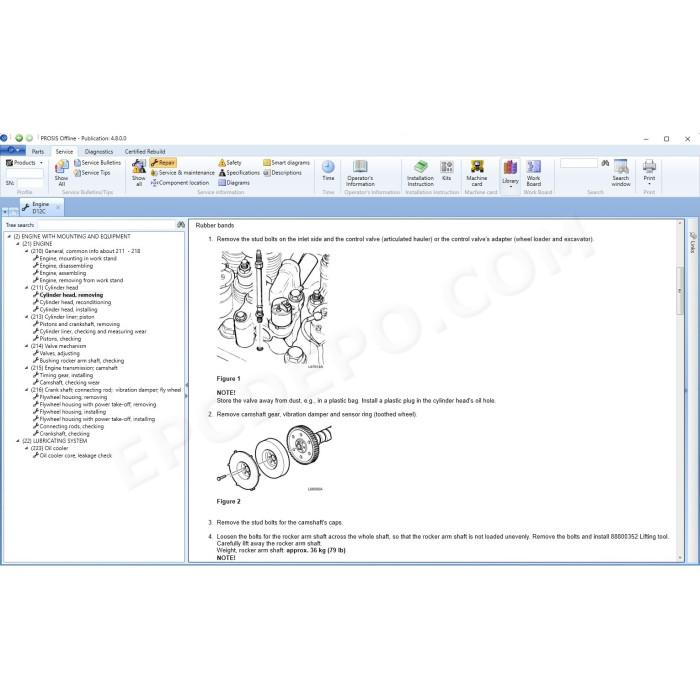
Task: Open Diagrams
Action: (x=234, y=183)
